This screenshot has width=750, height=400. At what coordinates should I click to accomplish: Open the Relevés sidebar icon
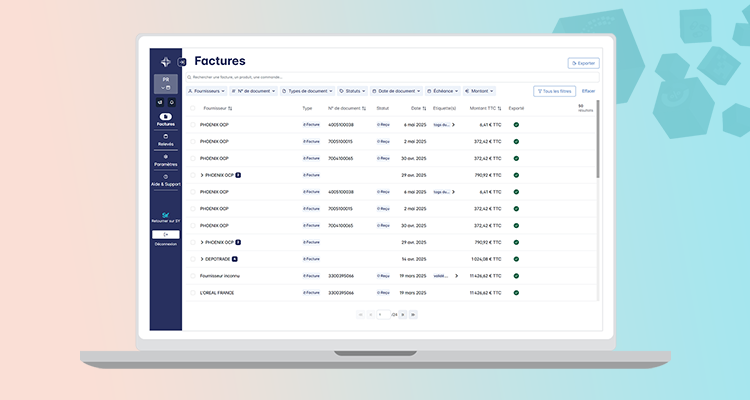pos(165,140)
